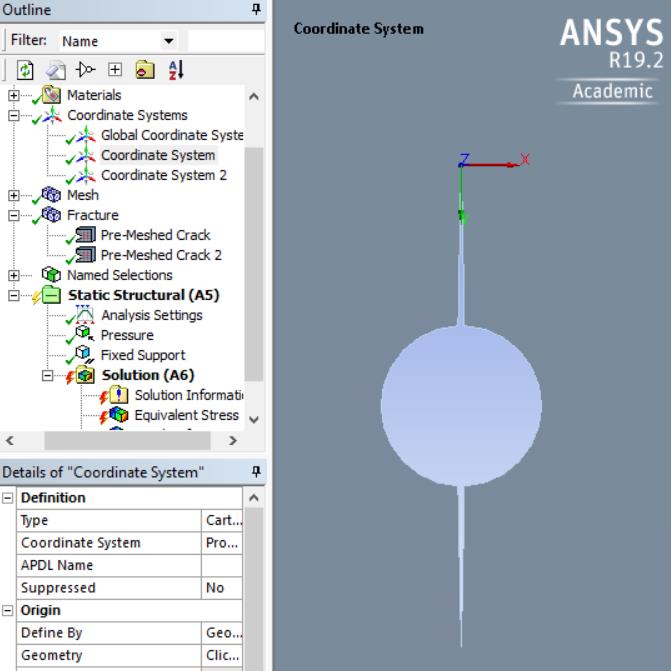Select the Fixed Support item

143,355
